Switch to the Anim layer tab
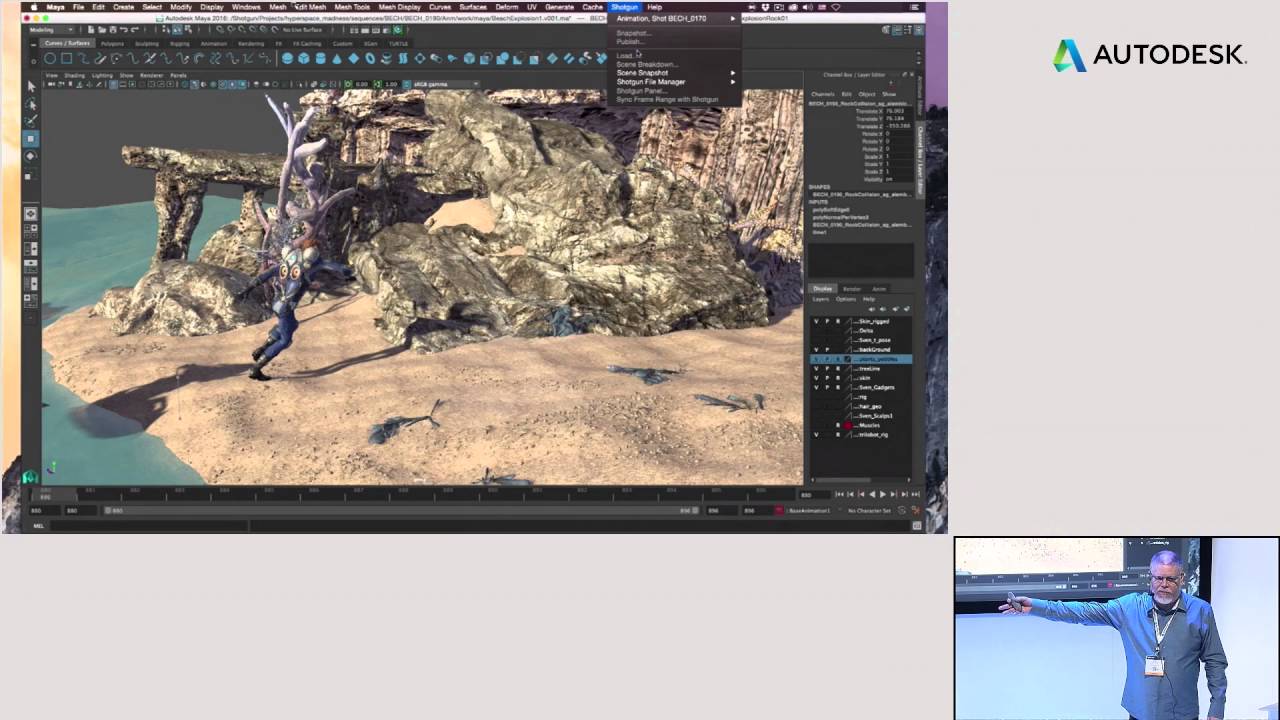This screenshot has height=720, width=1280. (879, 289)
